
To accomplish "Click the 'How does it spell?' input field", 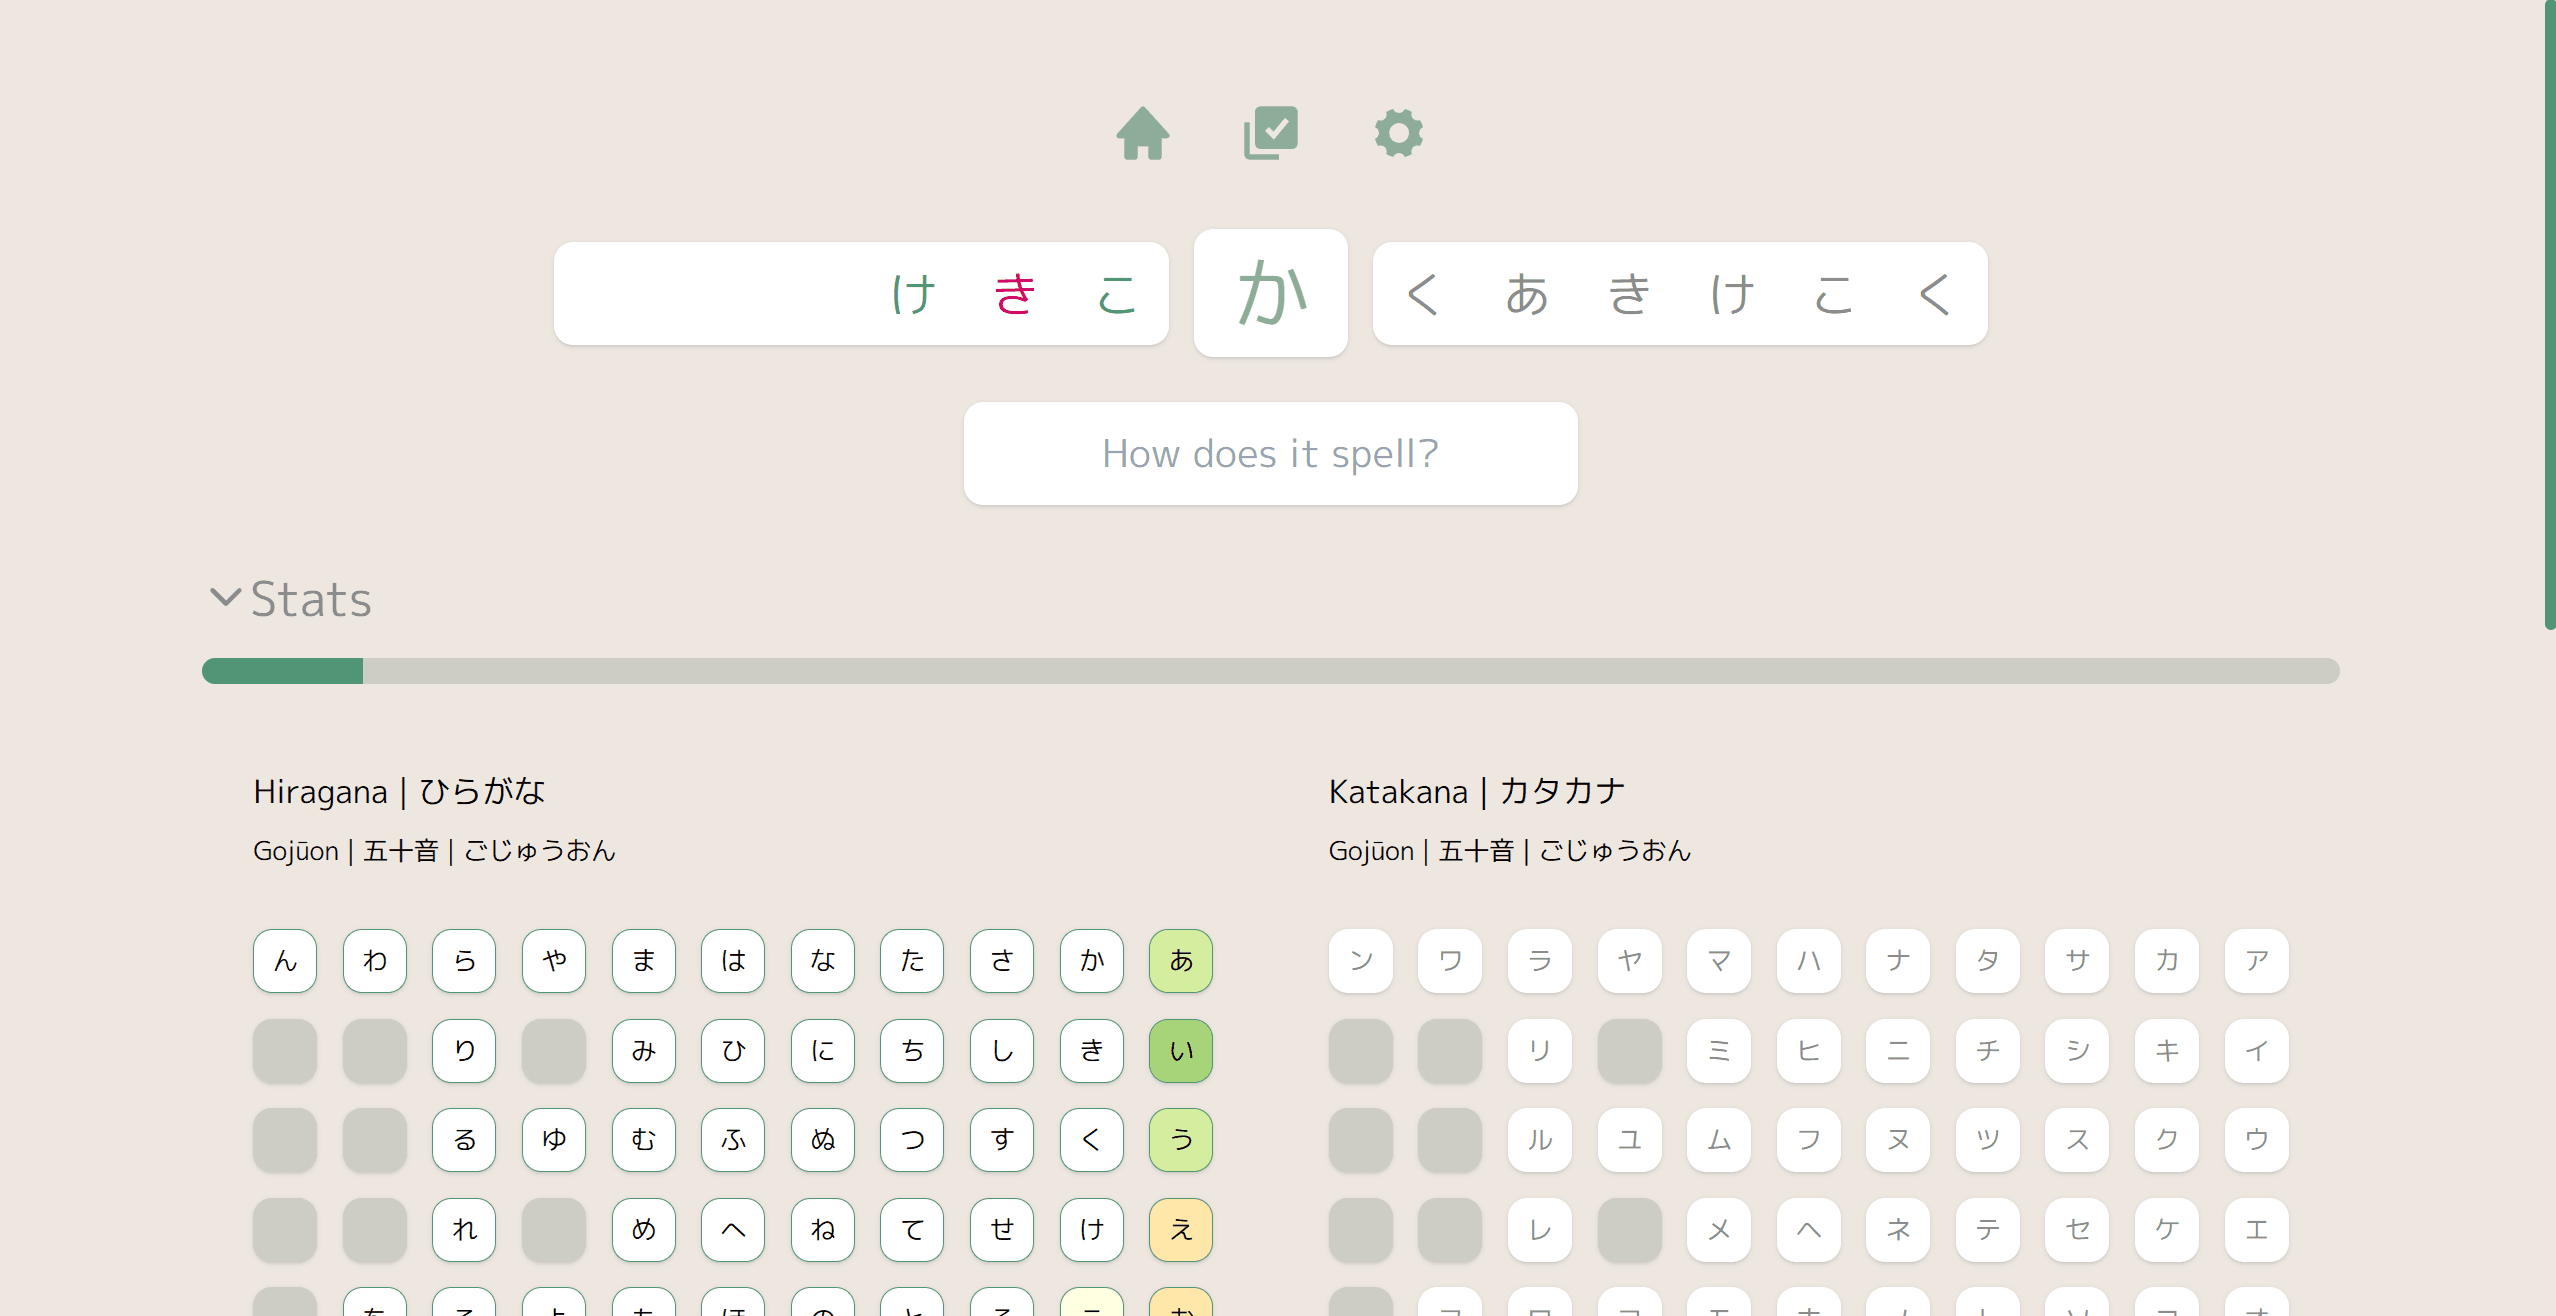I will (1269, 453).
